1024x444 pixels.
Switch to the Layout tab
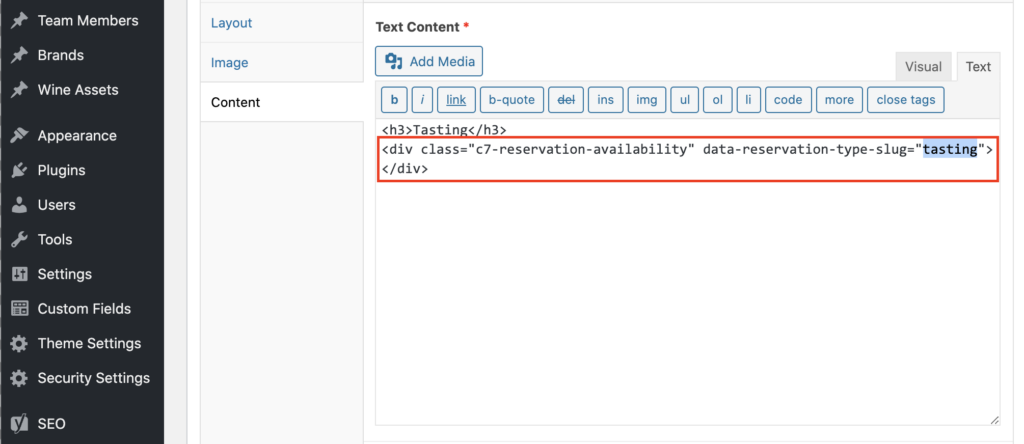pos(281,23)
